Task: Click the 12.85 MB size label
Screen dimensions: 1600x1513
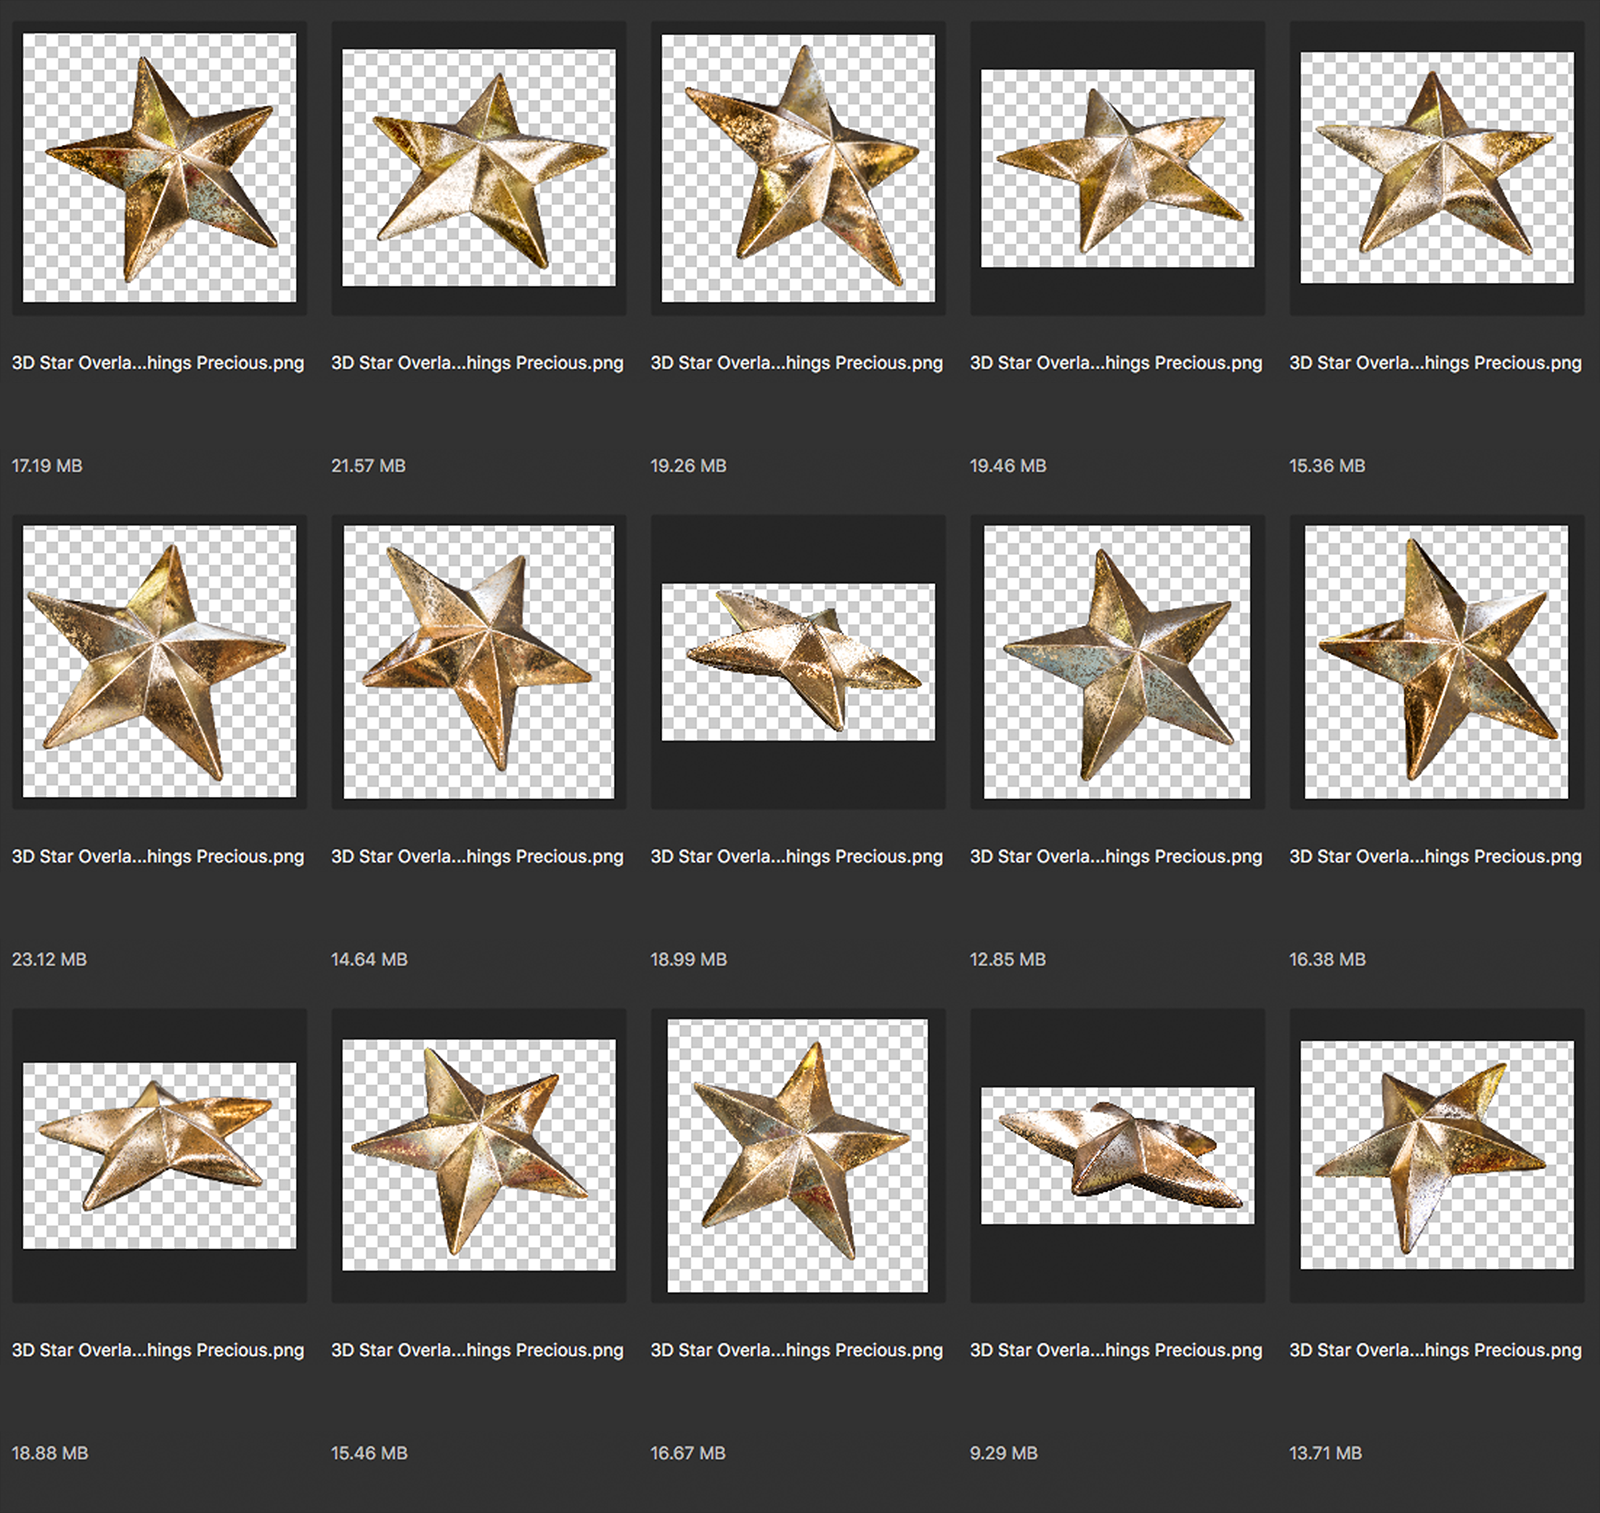Action: pos(1008,958)
